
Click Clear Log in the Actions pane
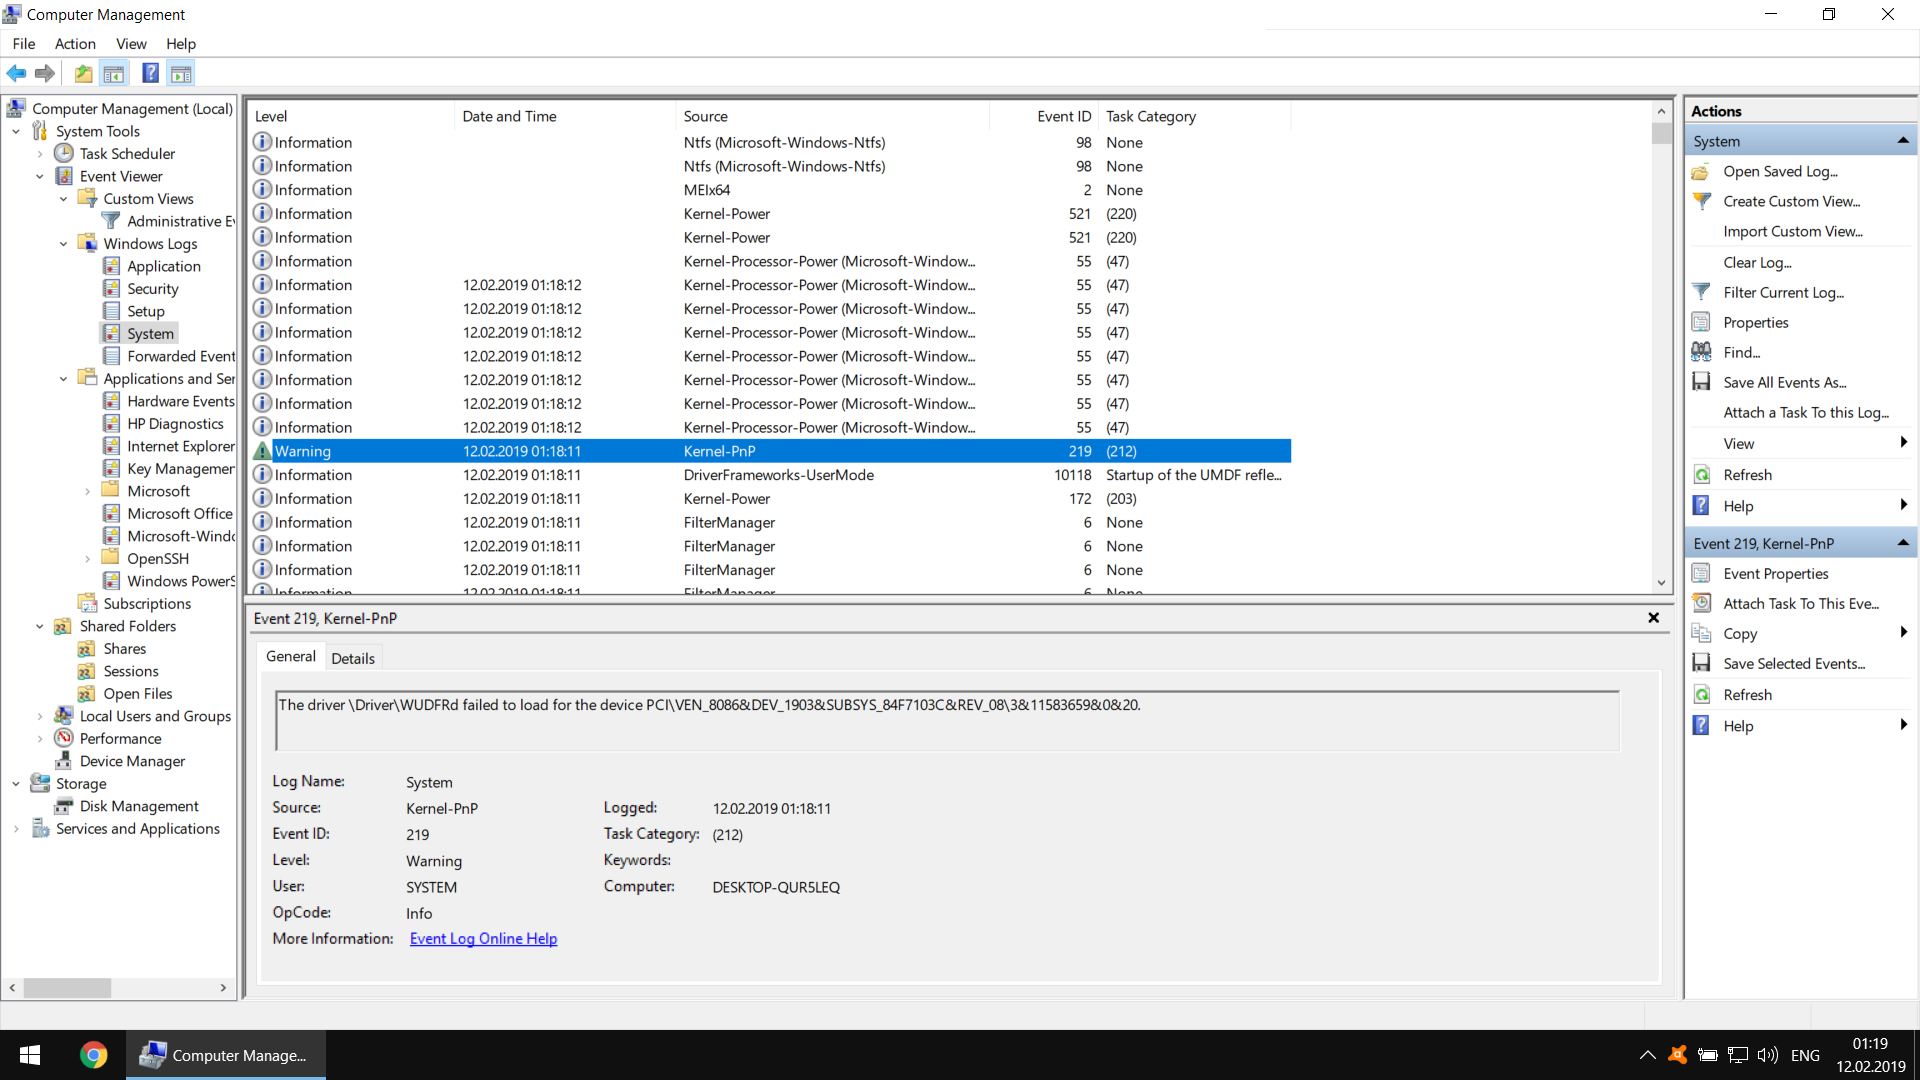point(1757,262)
